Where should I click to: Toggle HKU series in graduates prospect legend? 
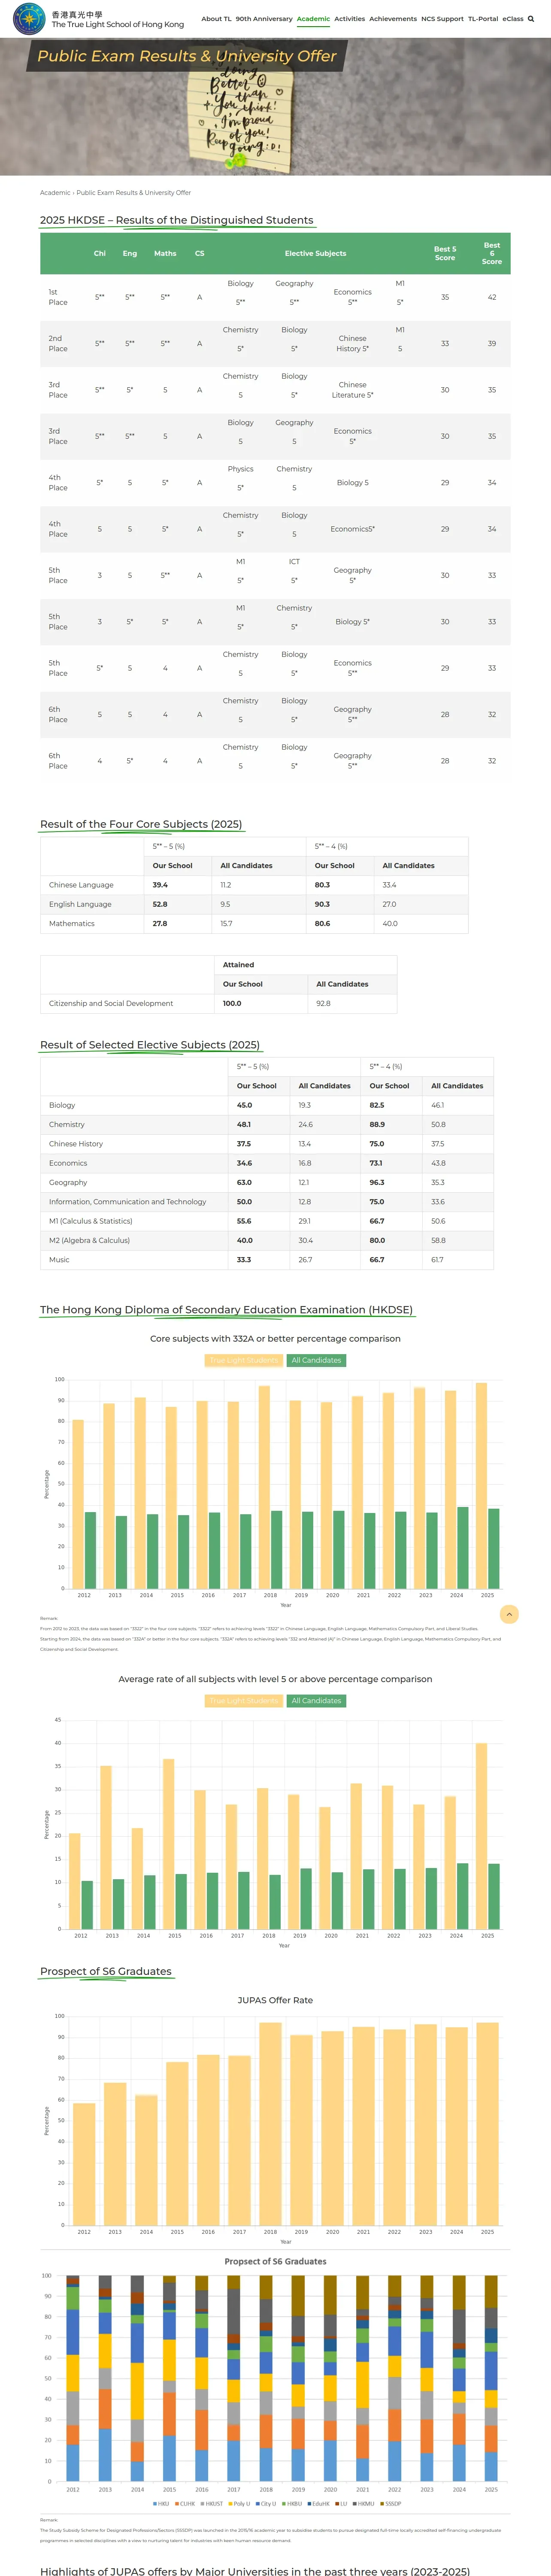tap(162, 2504)
